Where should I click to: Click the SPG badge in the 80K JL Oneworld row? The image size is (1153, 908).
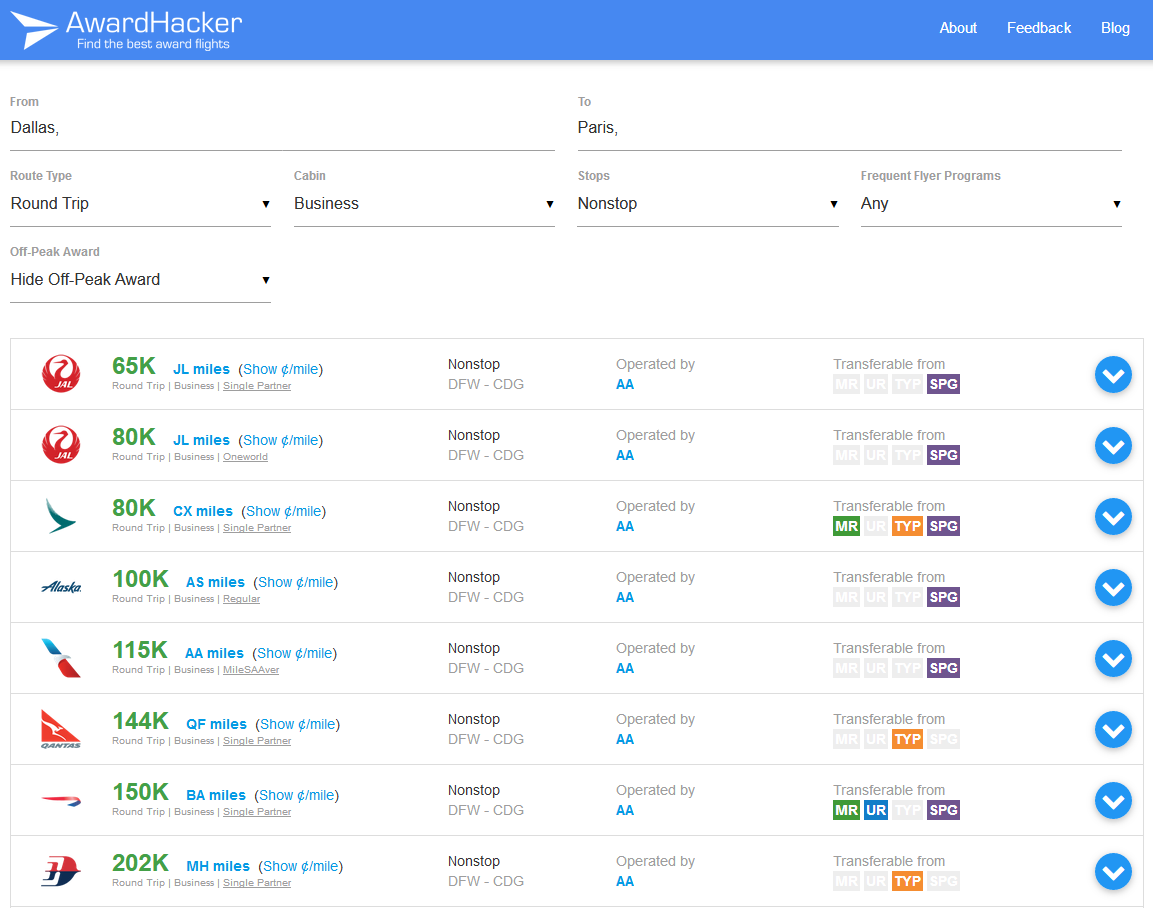click(943, 455)
